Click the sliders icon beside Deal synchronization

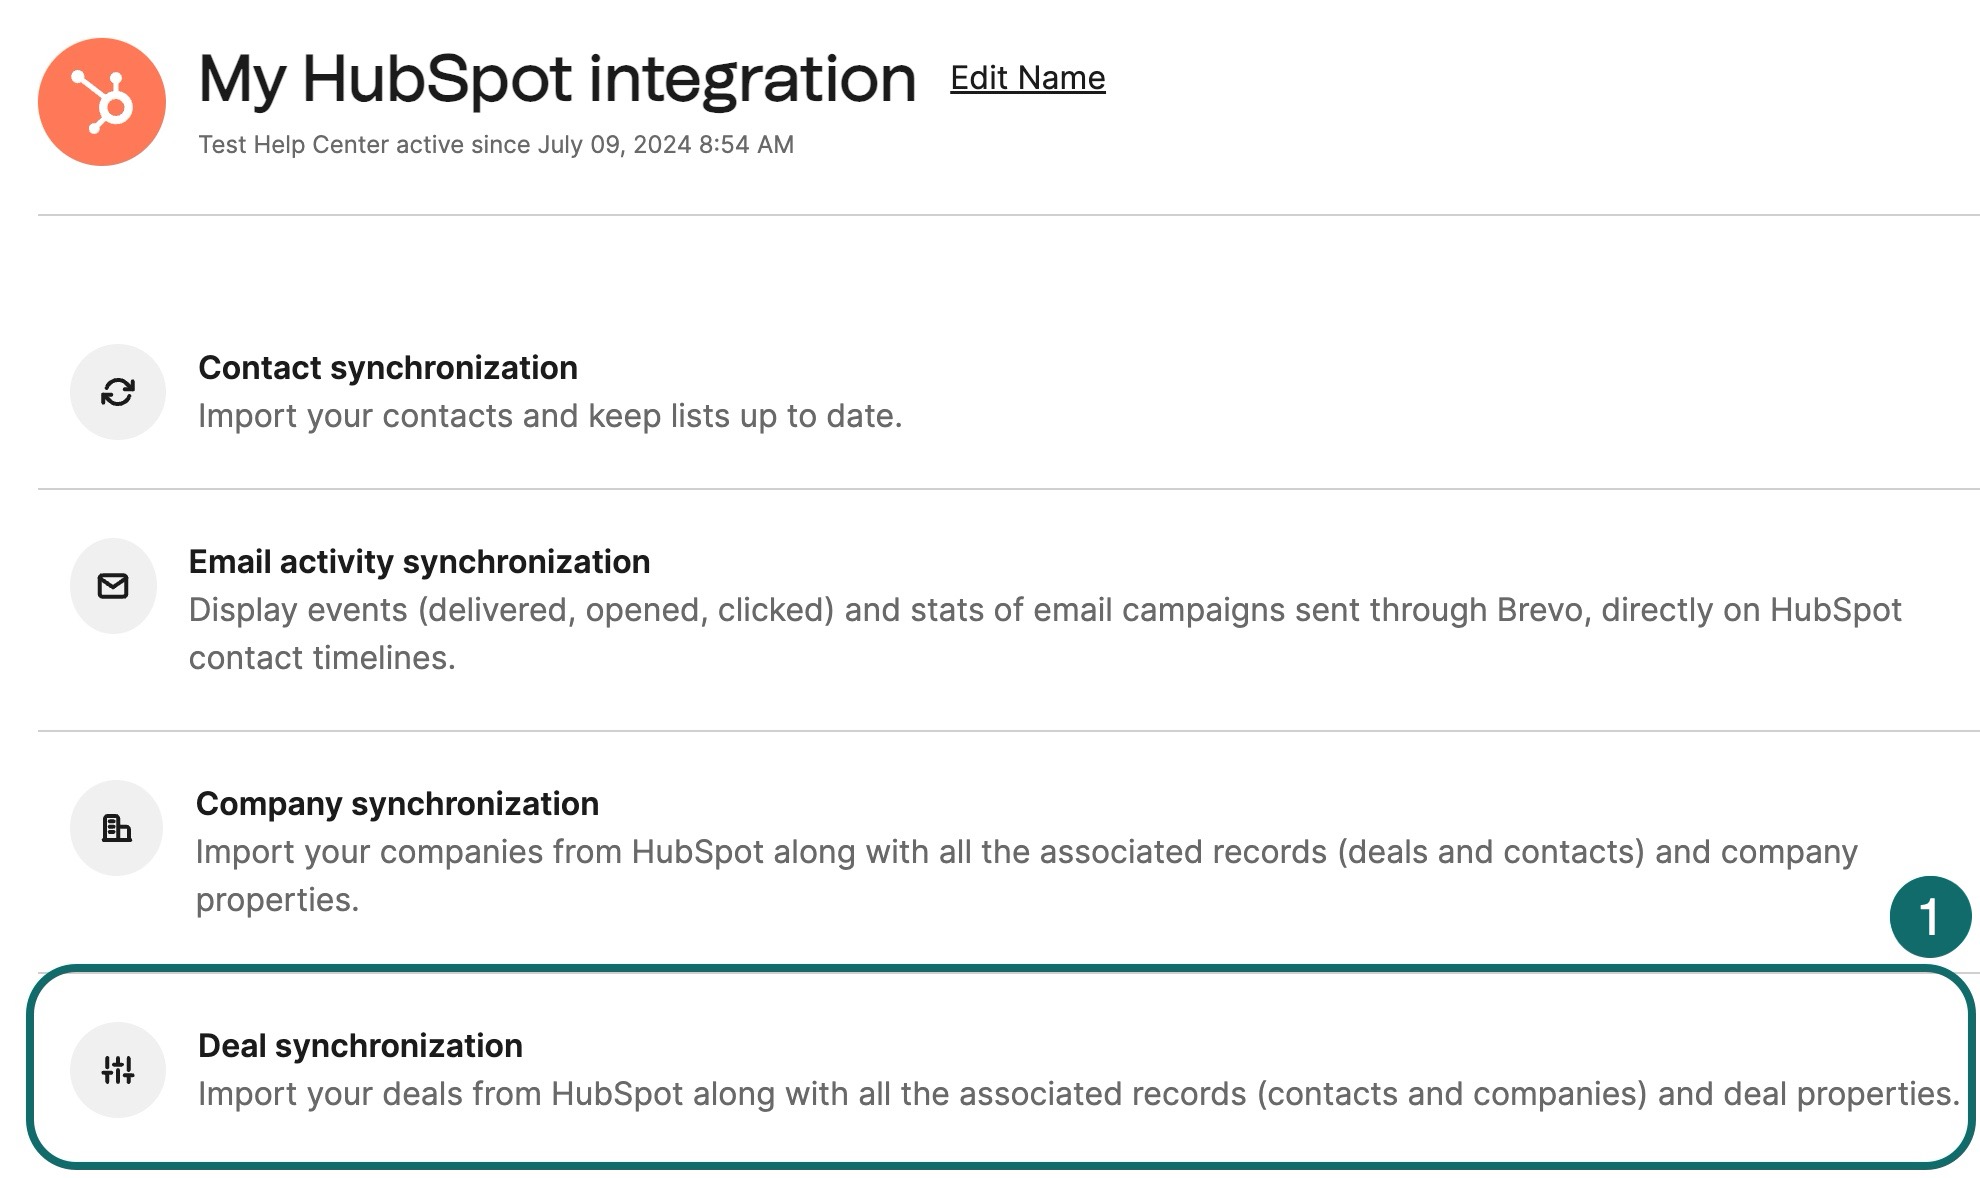118,1069
